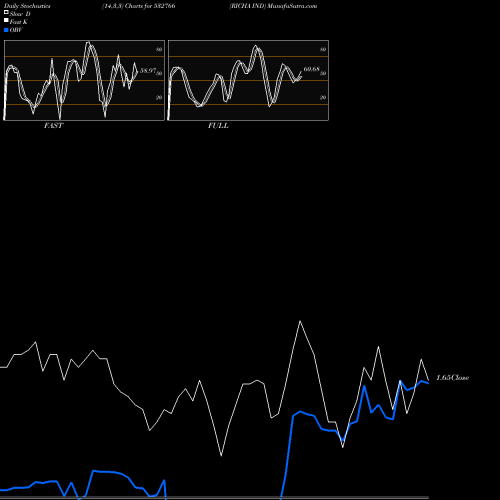This screenshot has height=500, width=500.
Task: Click the '(14,3,3) Charts for 532766' heading
Action: pos(139,6)
